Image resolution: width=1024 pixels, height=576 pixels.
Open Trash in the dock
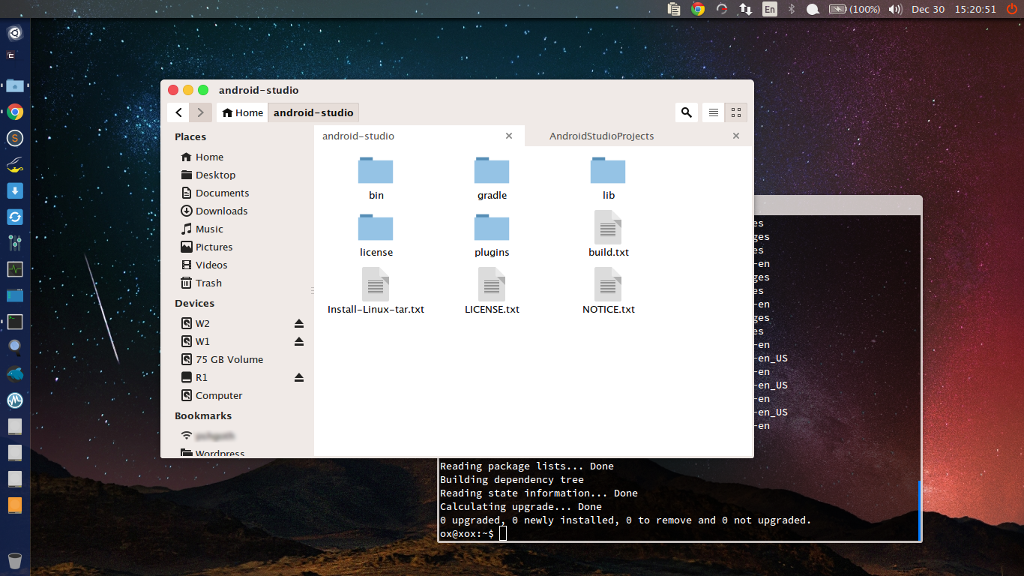(14, 560)
